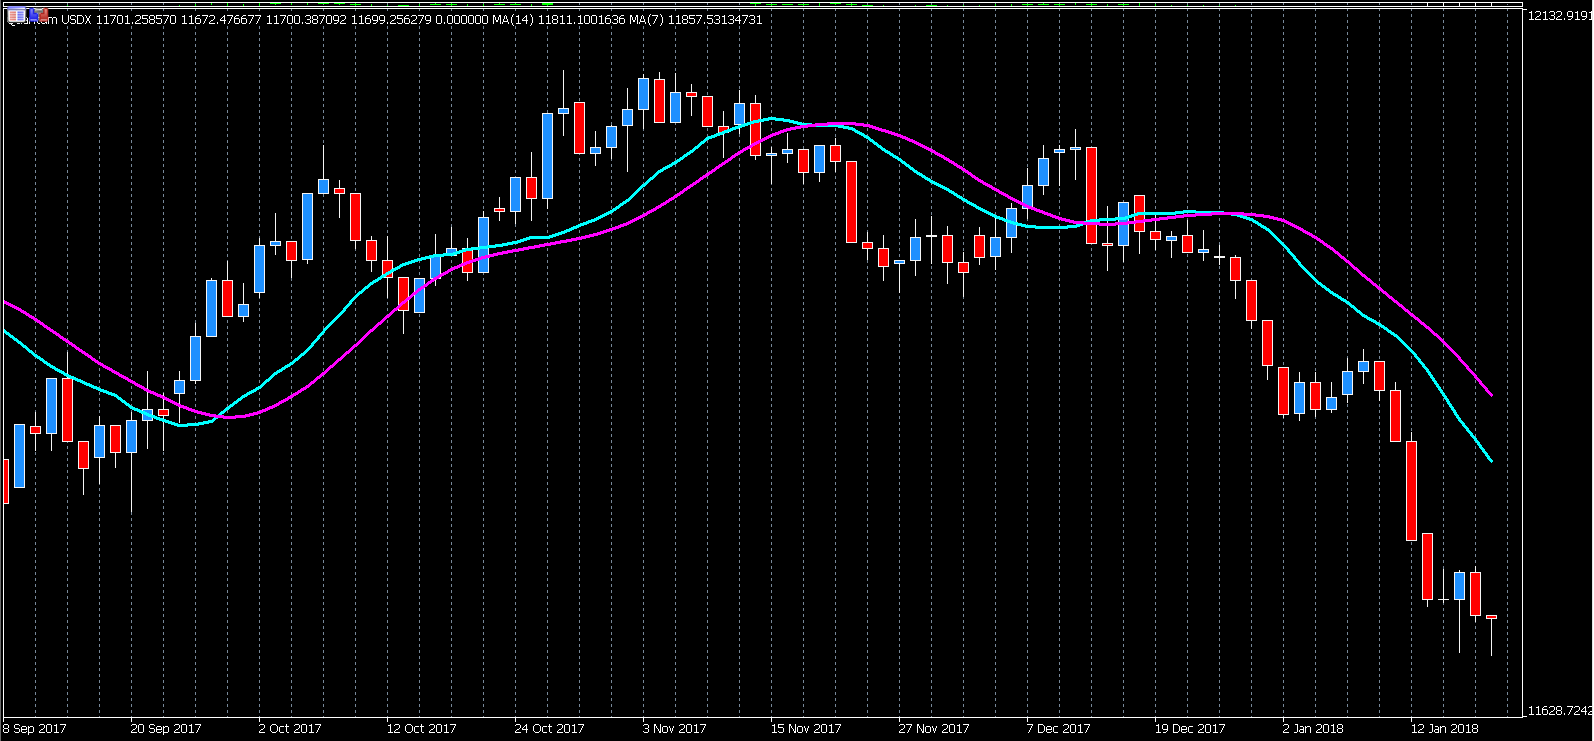Viewport: 1594px width, 741px height.
Task: Click the 12132.9191 top price scale label
Action: coord(1558,15)
